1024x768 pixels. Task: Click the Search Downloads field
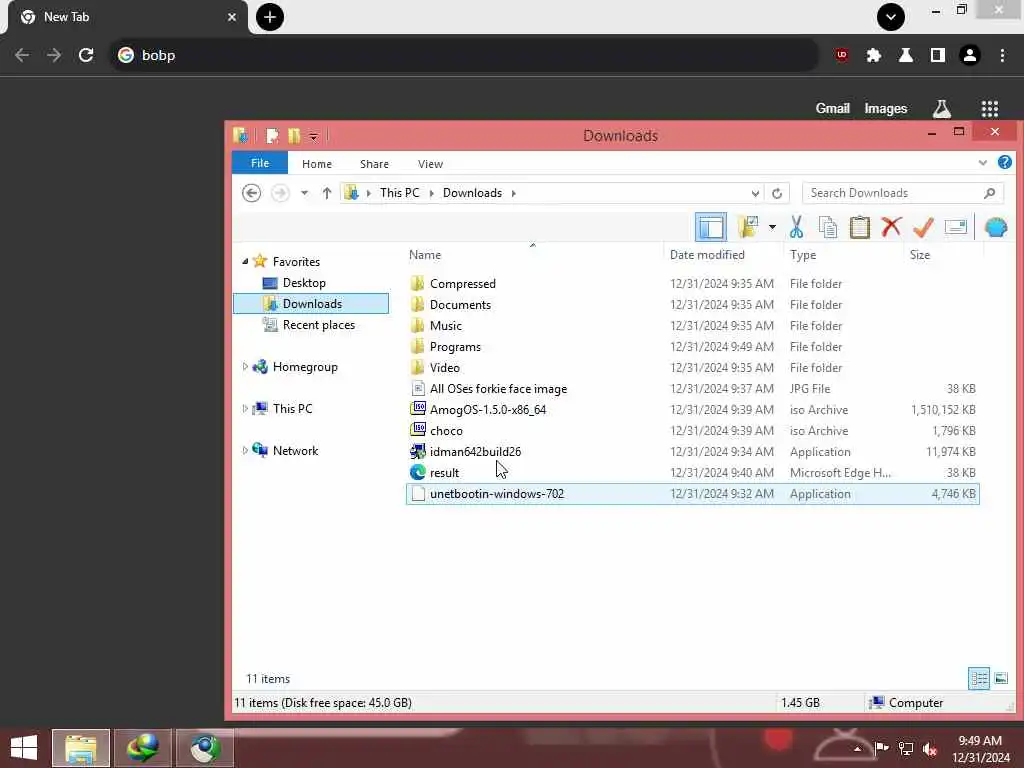(x=903, y=193)
